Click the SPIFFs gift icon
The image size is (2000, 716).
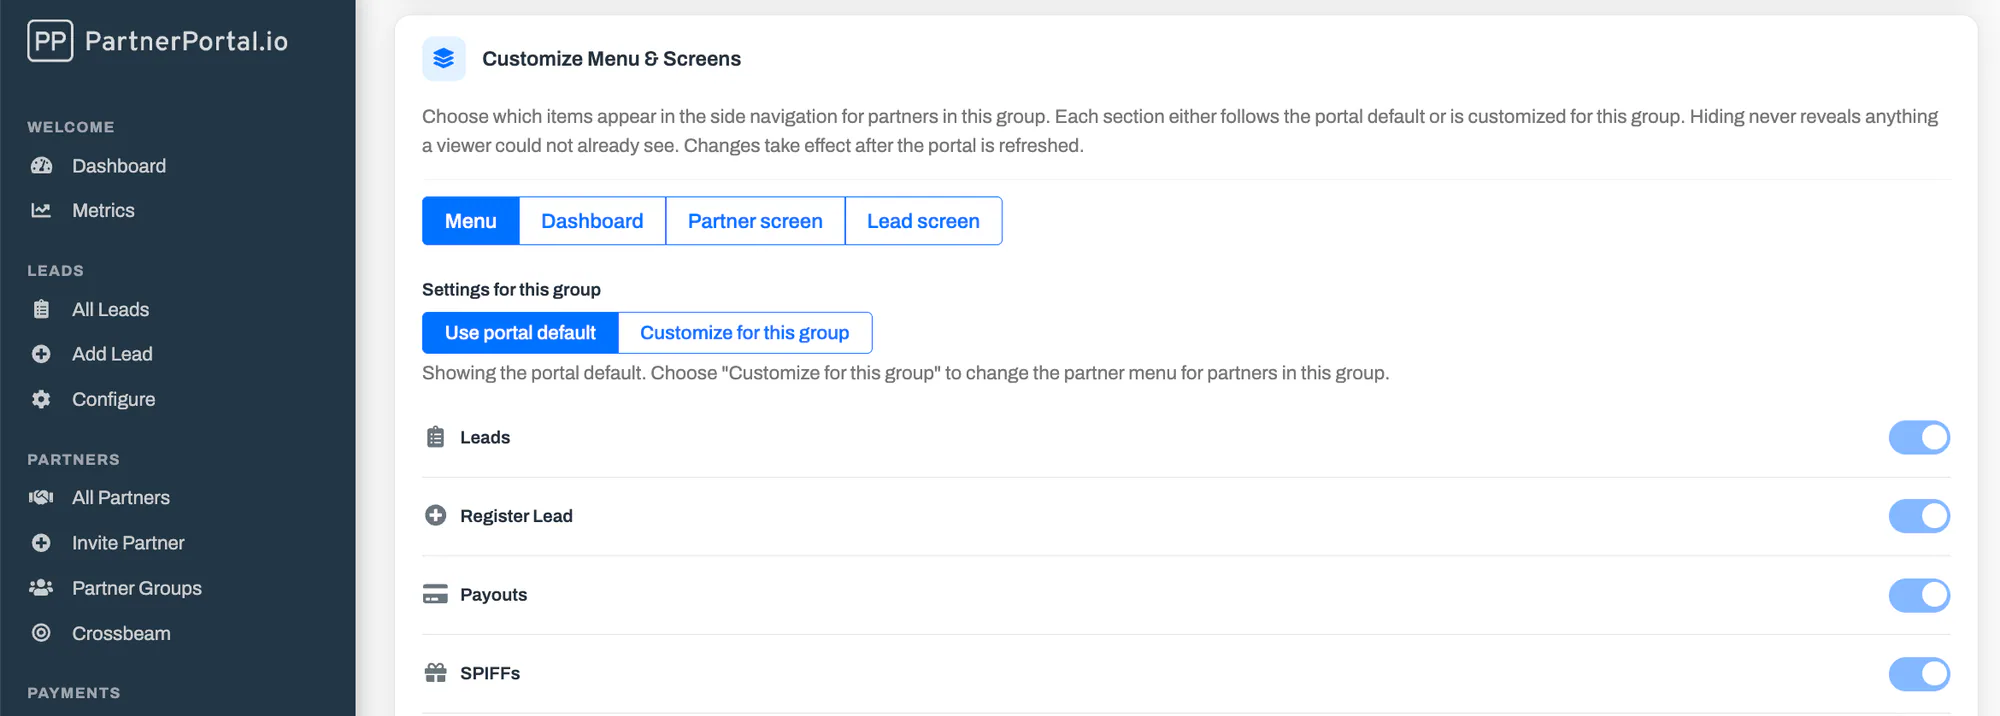click(x=436, y=673)
